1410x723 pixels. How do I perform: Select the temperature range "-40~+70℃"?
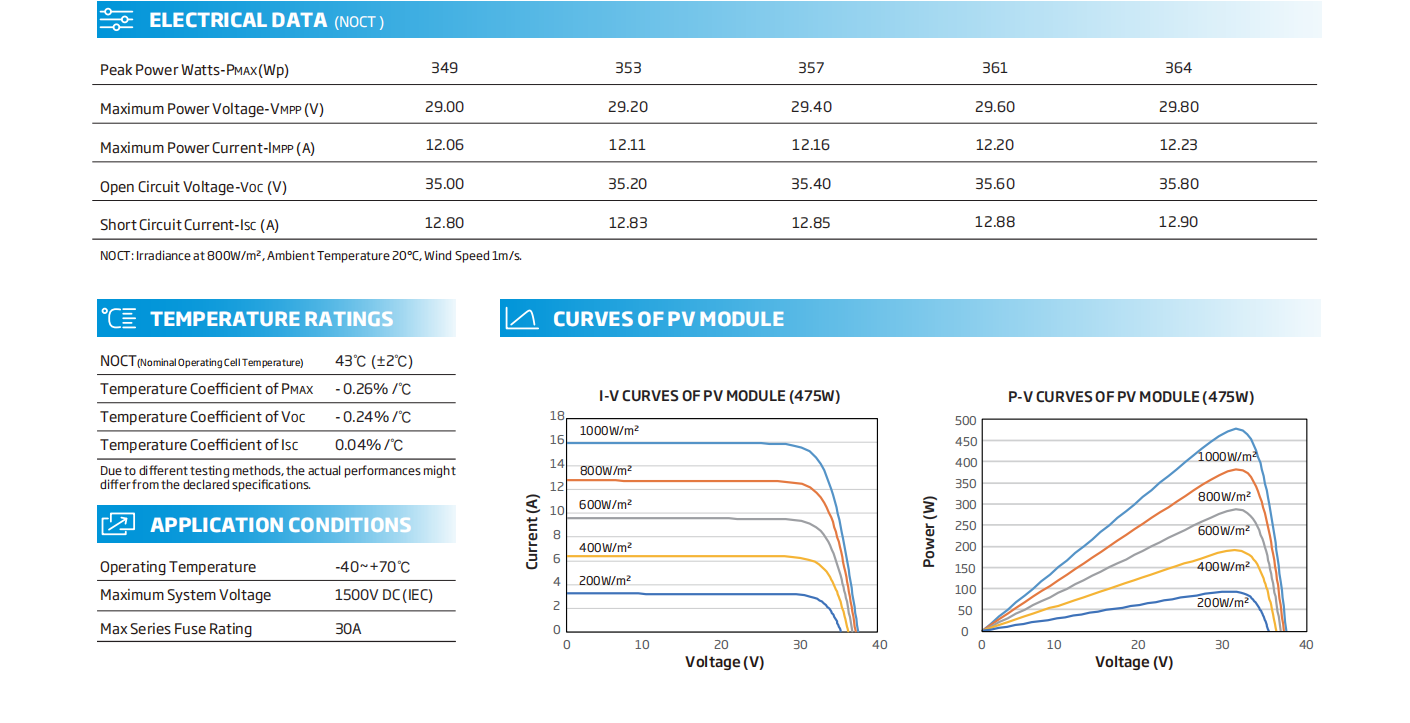click(373, 567)
